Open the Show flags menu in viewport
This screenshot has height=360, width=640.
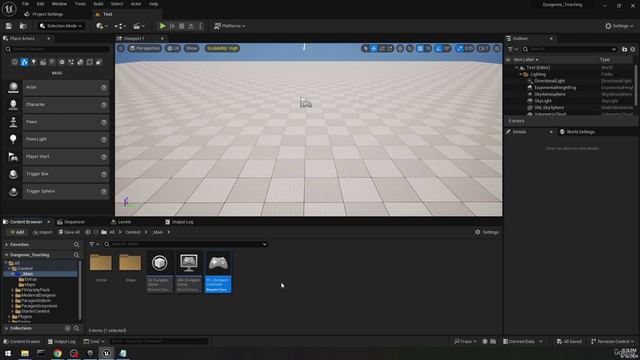click(x=191, y=48)
